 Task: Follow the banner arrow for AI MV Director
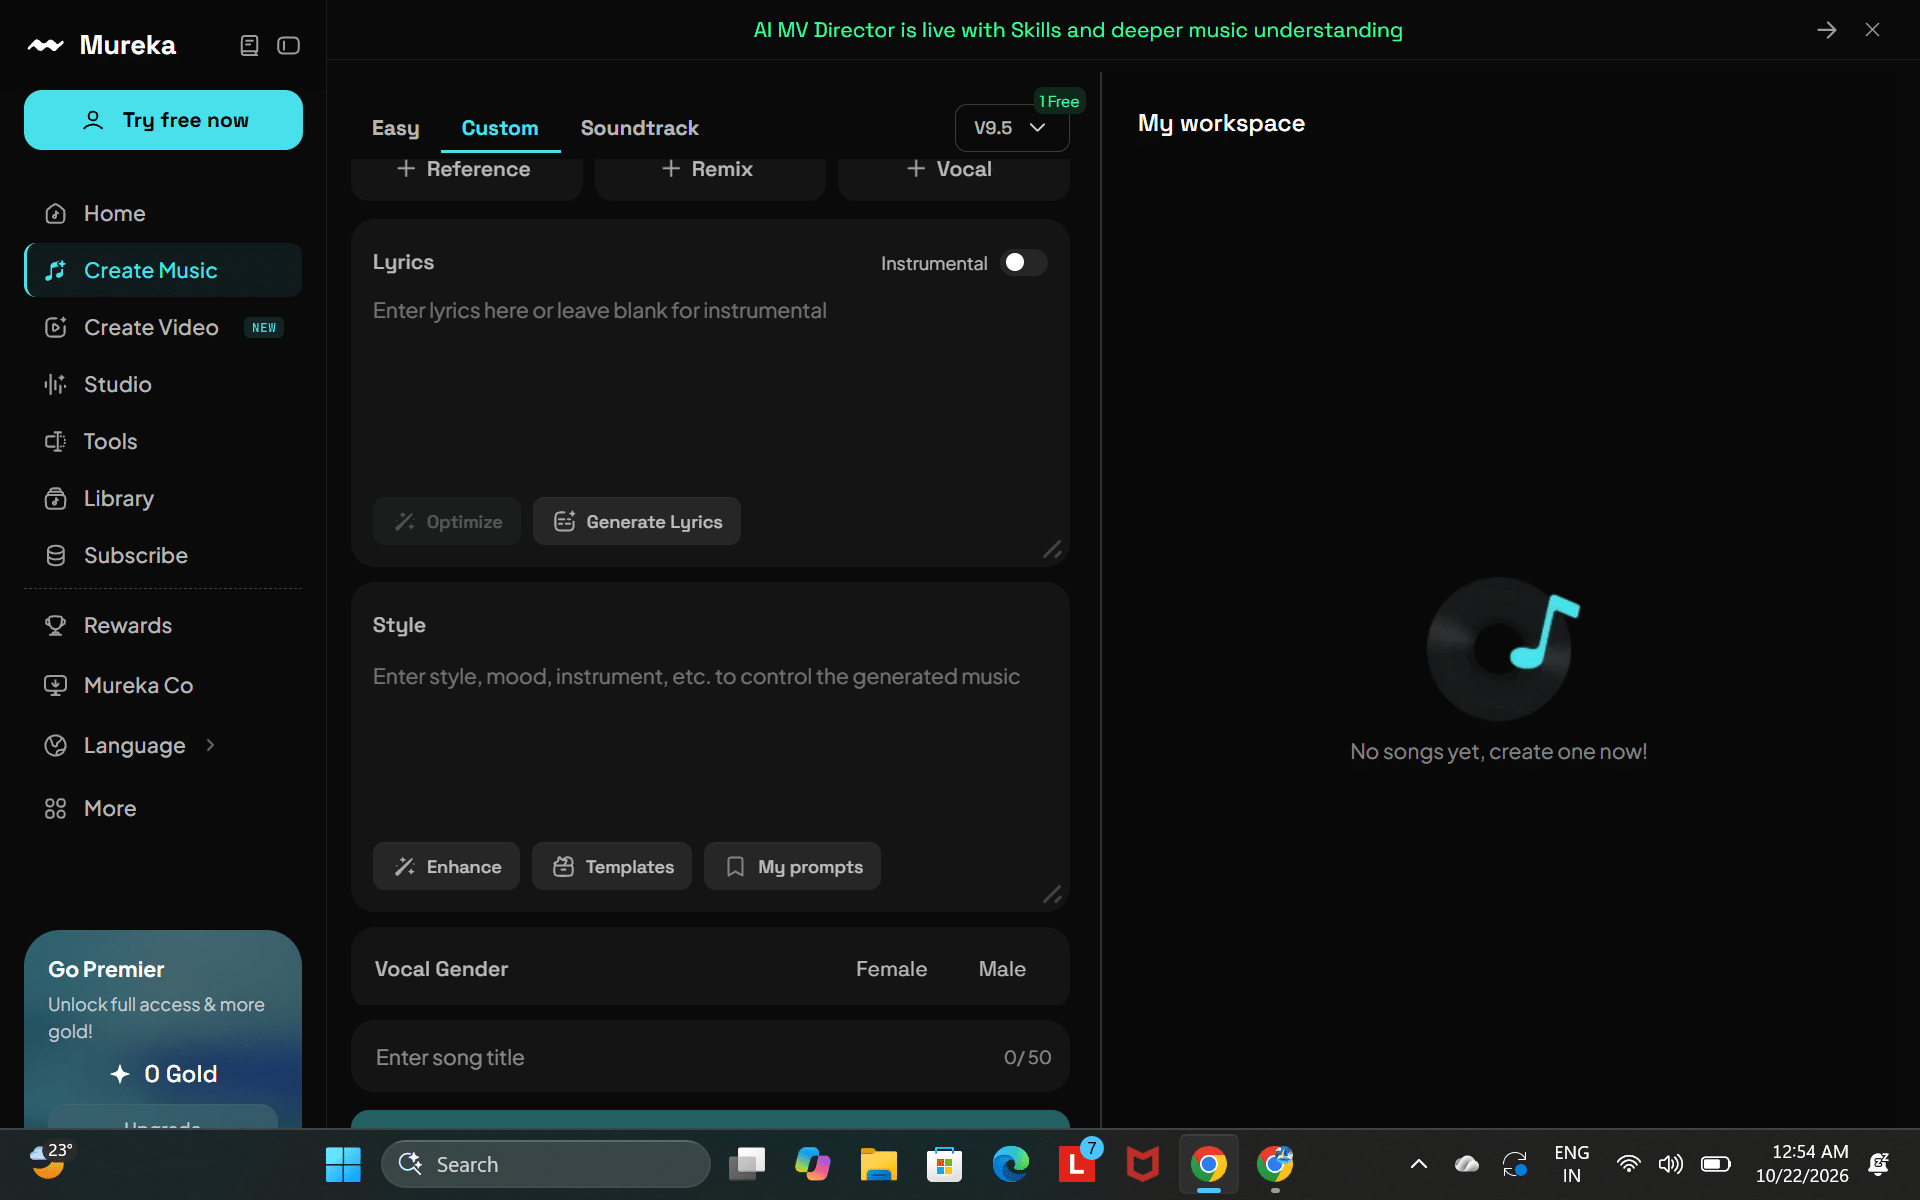click(1826, 30)
